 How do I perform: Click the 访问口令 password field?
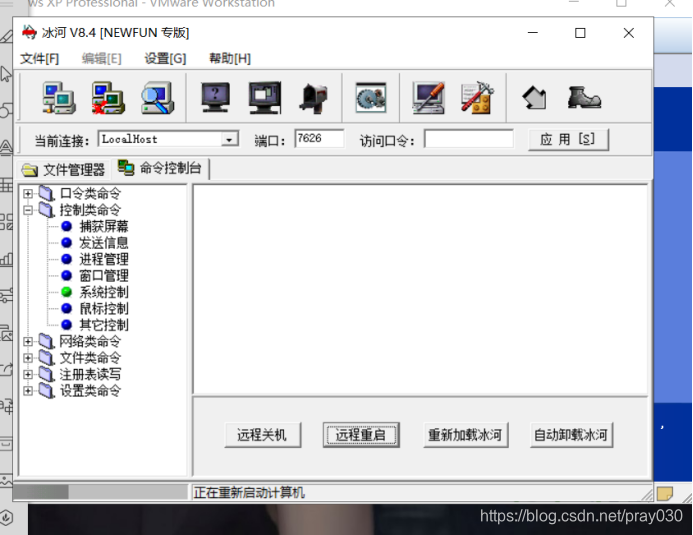pos(468,139)
